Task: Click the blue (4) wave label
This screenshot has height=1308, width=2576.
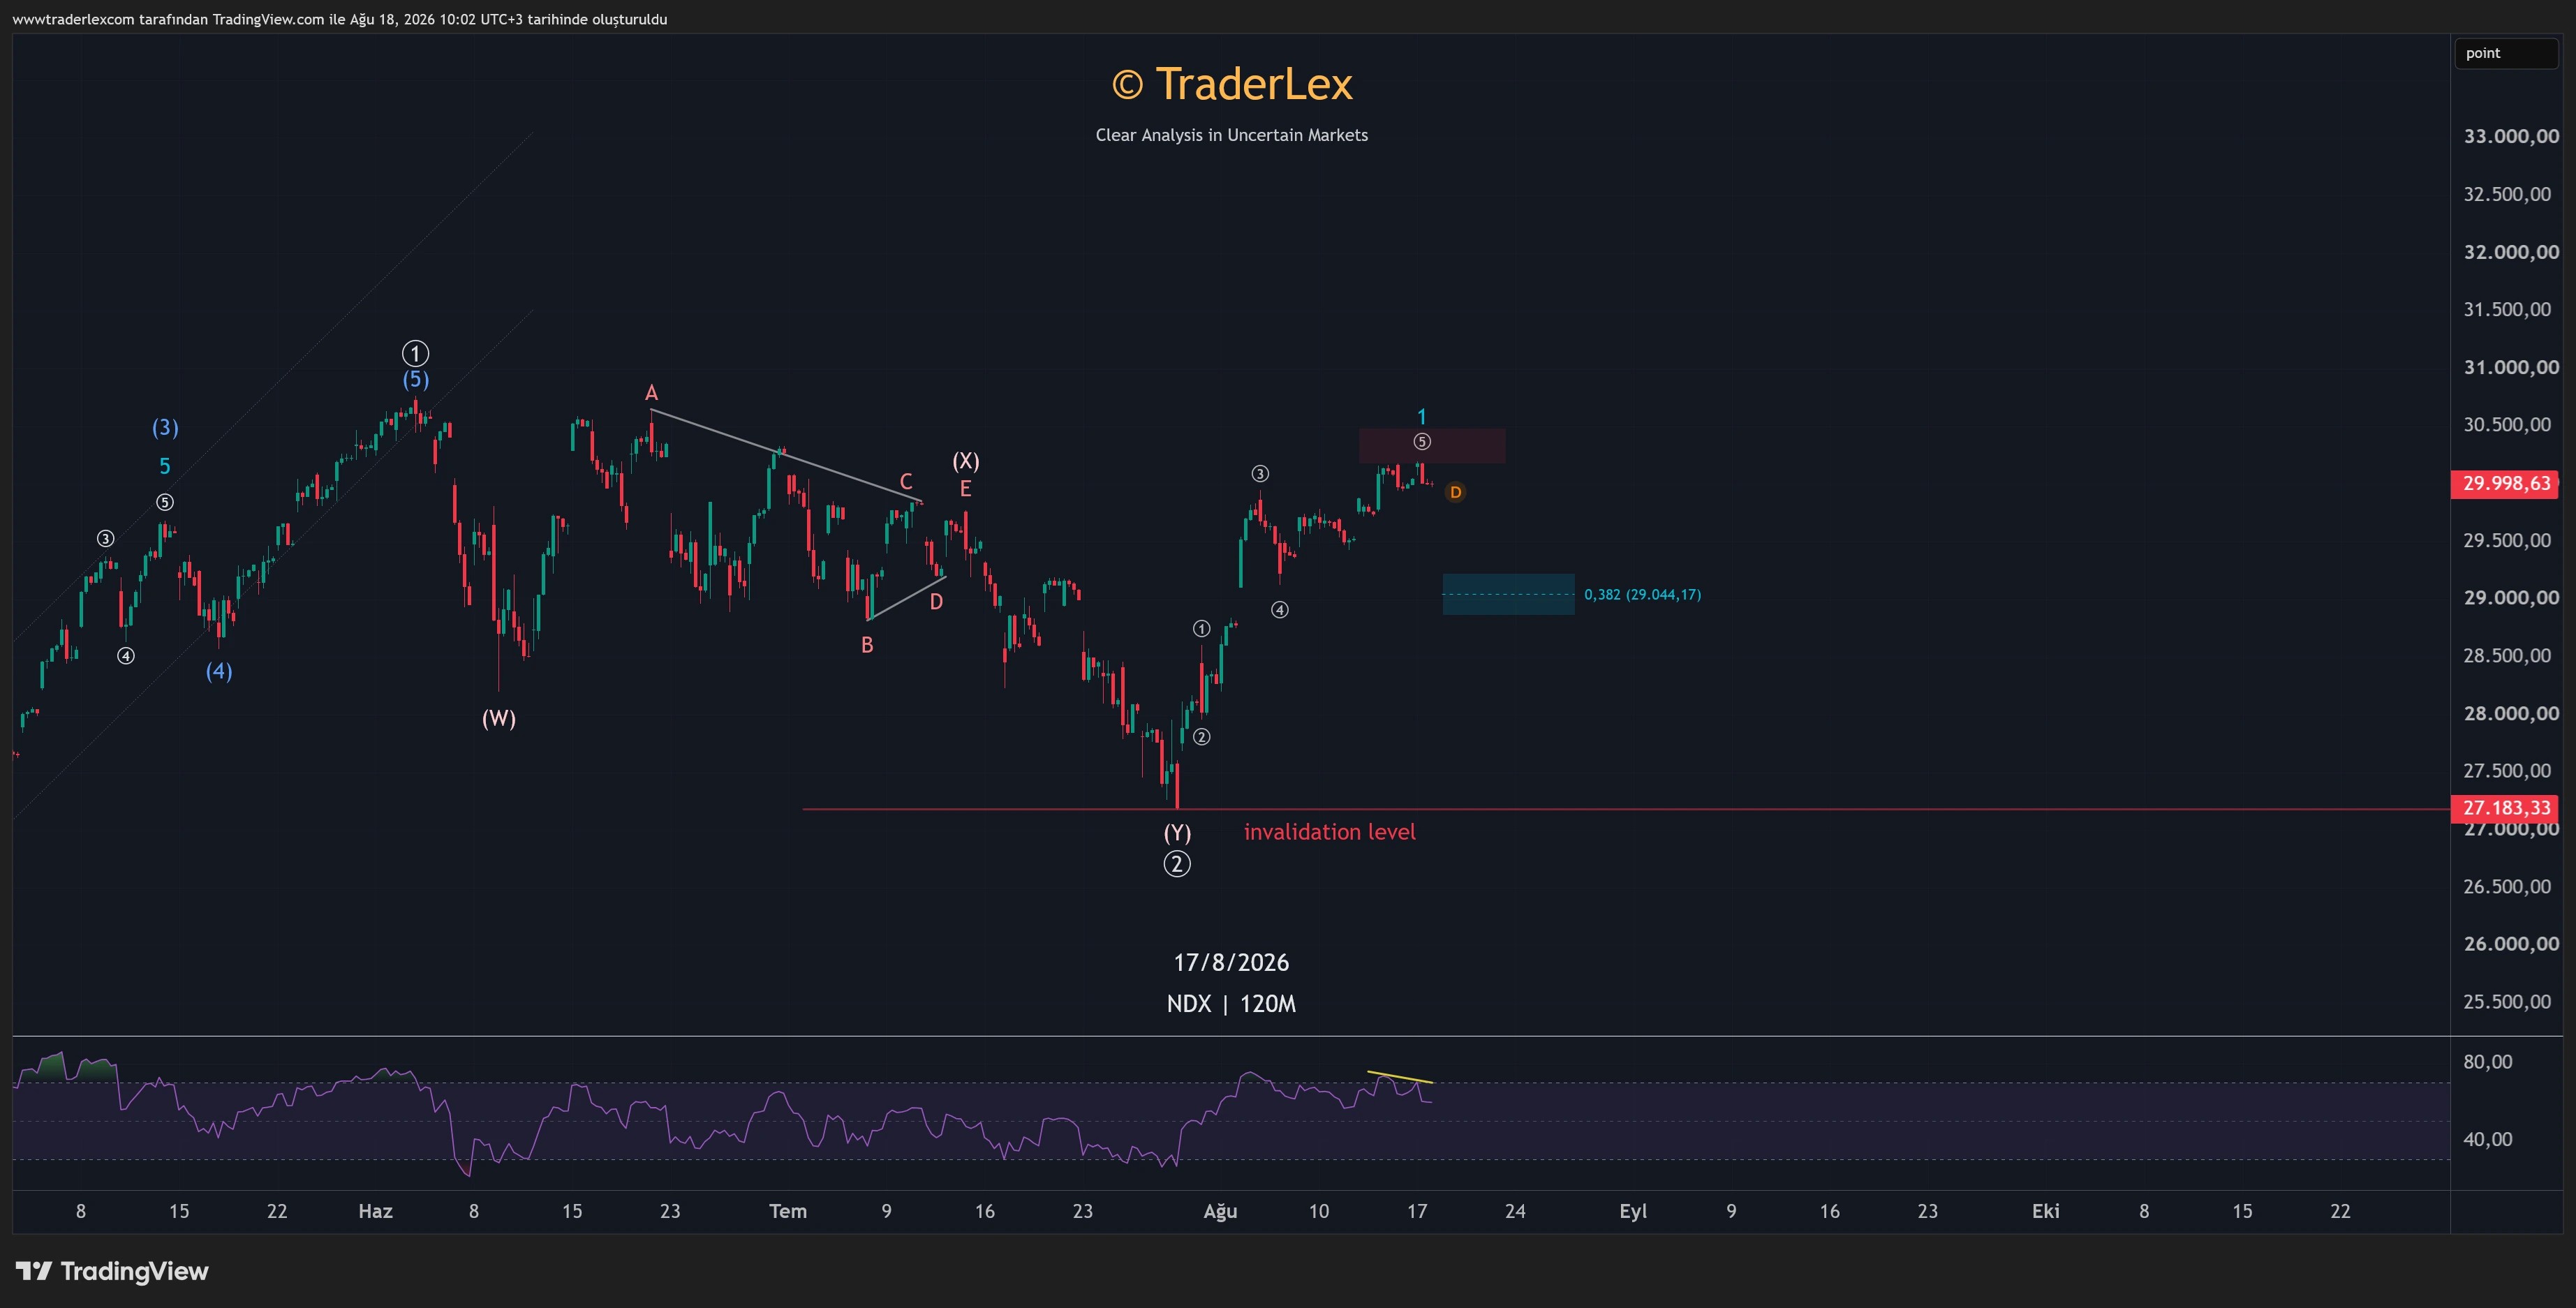Action: click(219, 671)
